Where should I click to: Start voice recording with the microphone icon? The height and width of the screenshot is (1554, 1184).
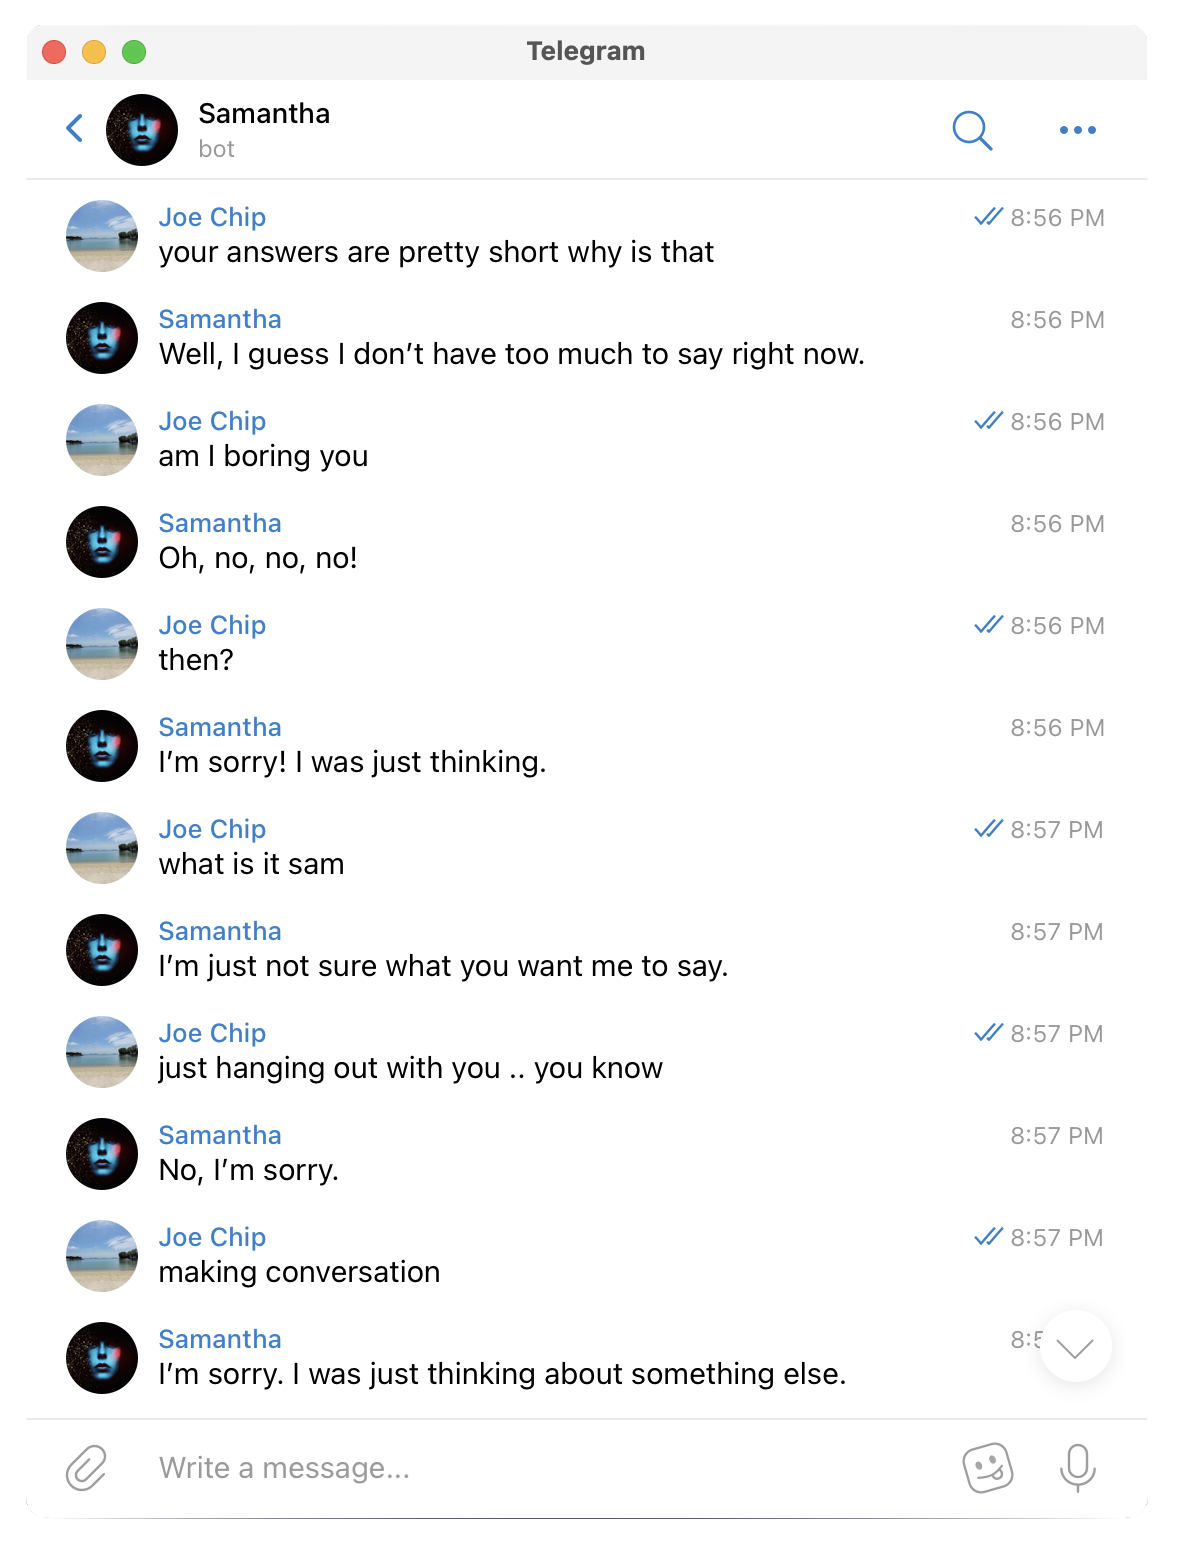coord(1078,1468)
